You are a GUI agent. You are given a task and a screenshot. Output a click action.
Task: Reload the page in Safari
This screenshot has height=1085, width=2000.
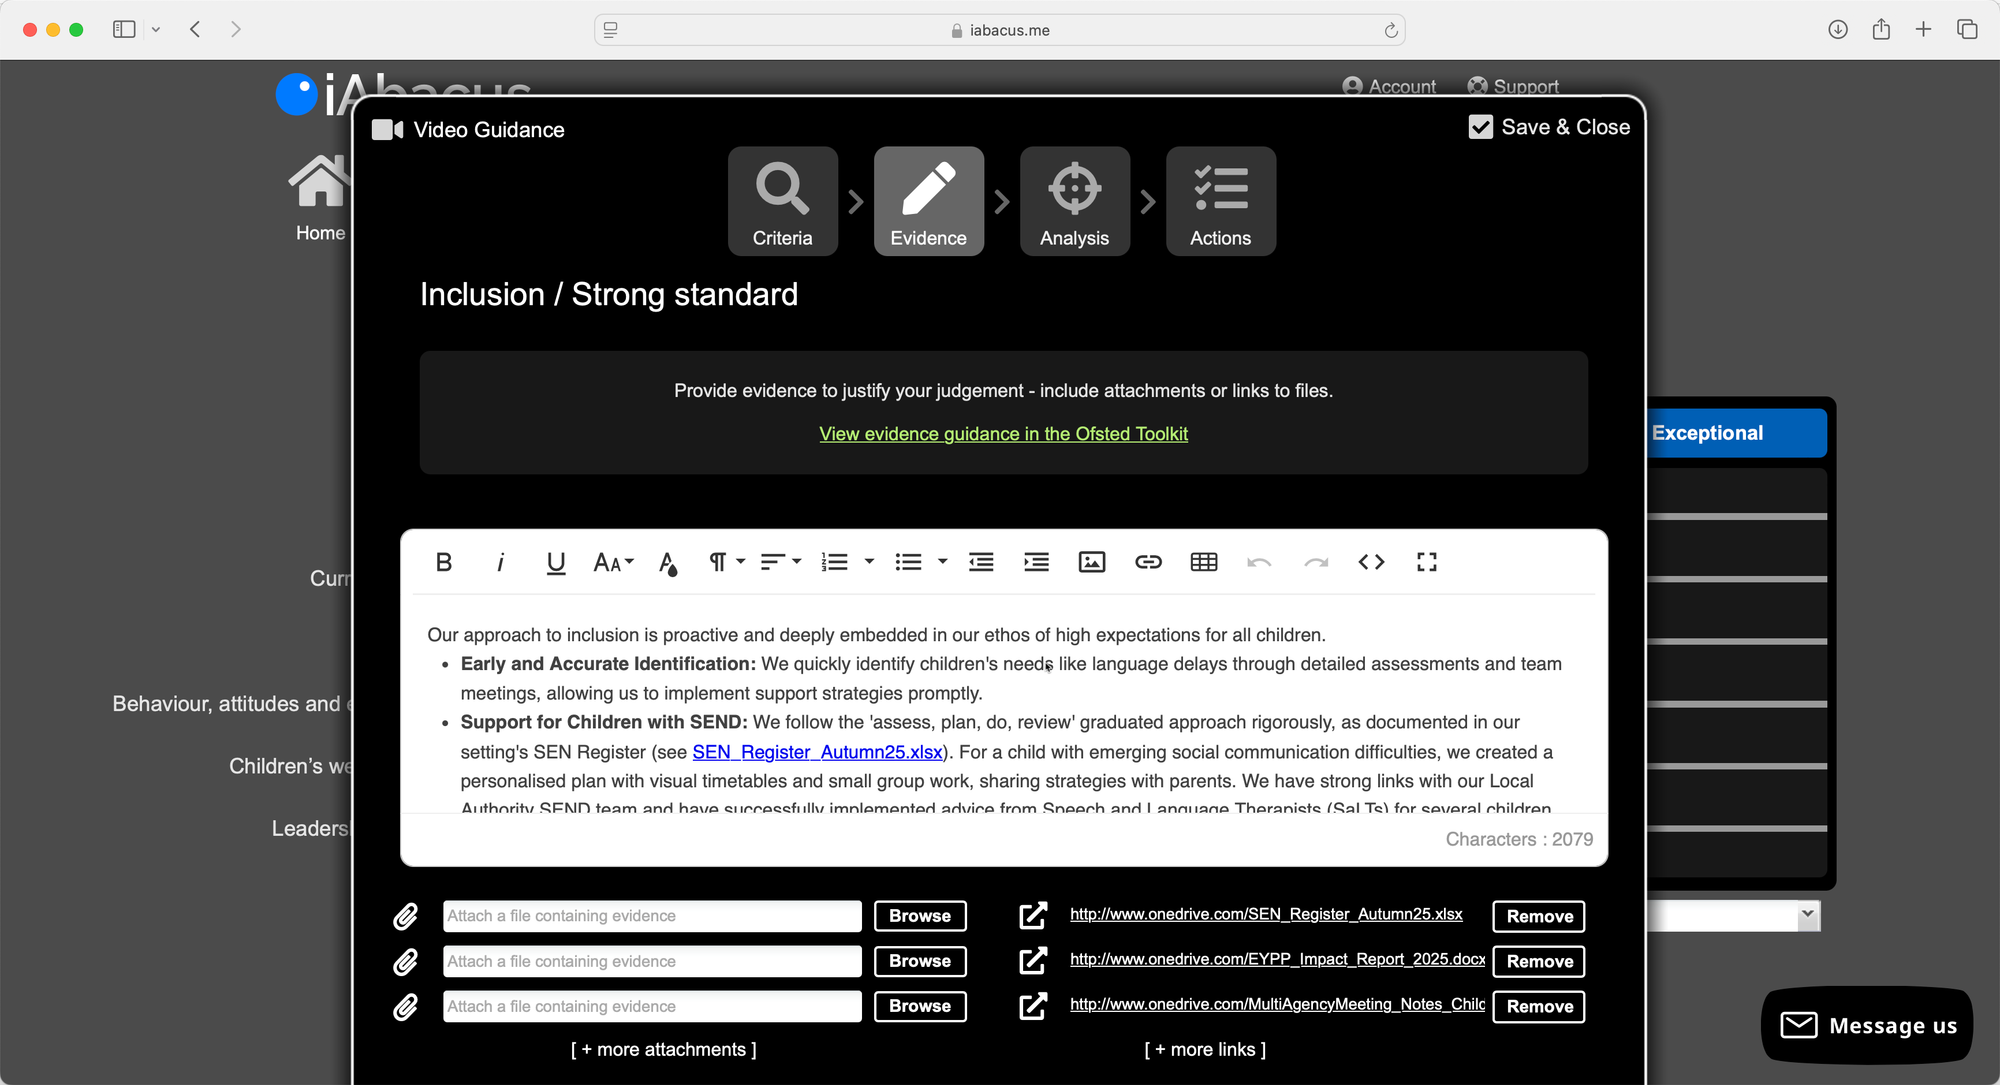(x=1390, y=30)
